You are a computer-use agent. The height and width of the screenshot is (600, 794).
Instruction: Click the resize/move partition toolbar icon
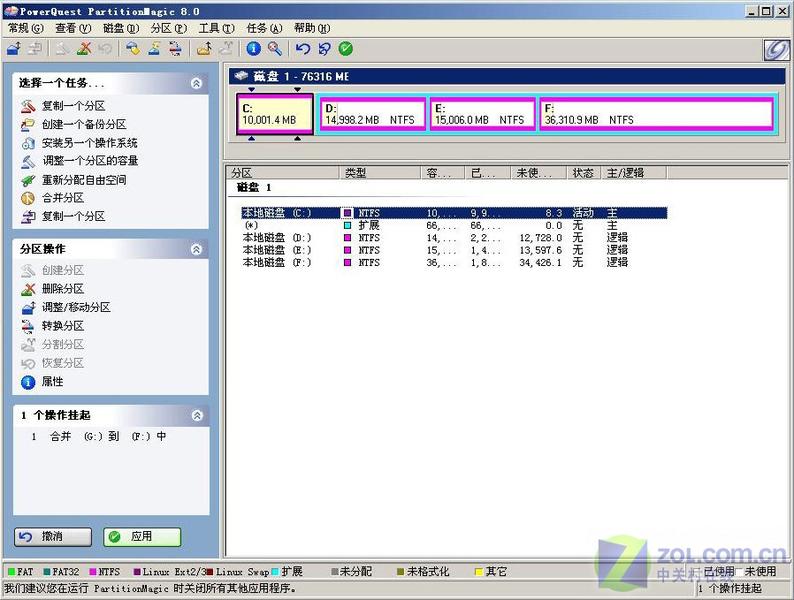(x=14, y=49)
